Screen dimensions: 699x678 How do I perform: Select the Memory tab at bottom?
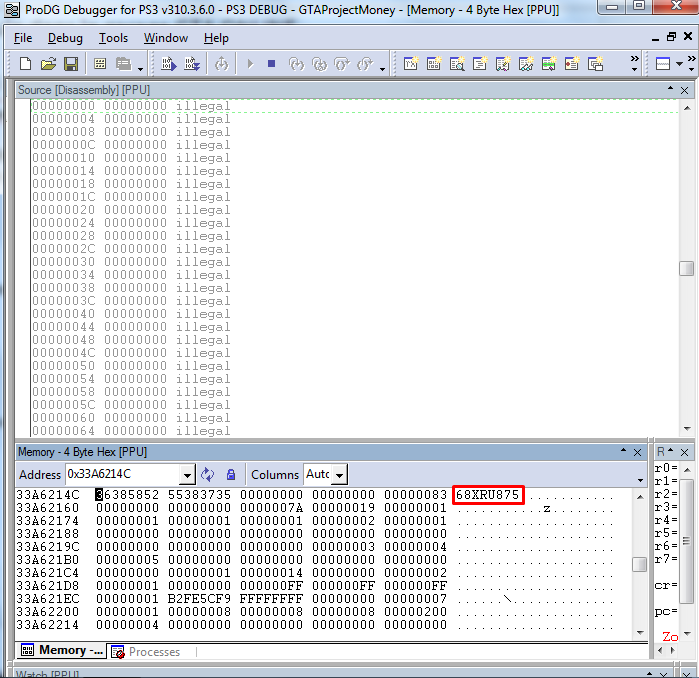pyautogui.click(x=62, y=650)
